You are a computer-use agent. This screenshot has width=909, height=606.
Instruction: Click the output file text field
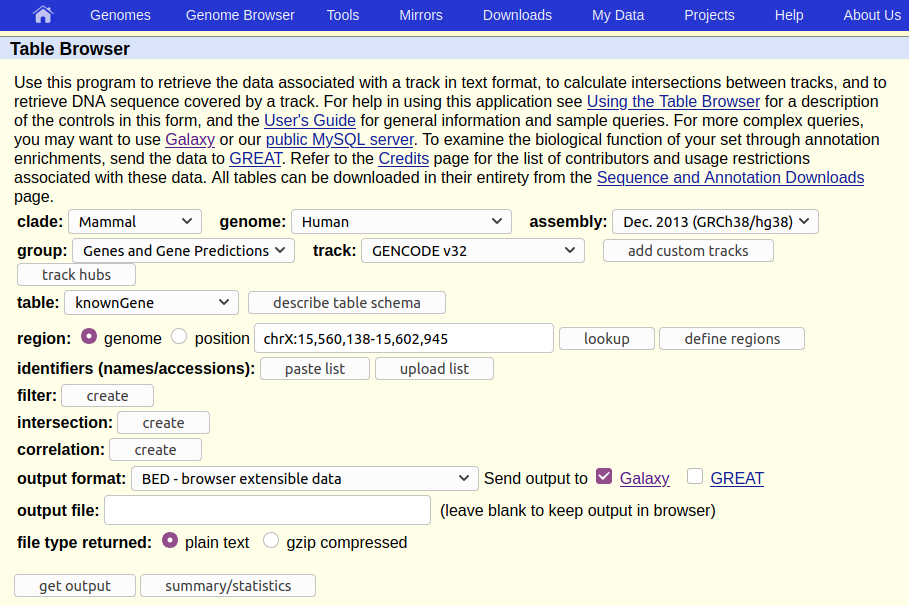[267, 510]
